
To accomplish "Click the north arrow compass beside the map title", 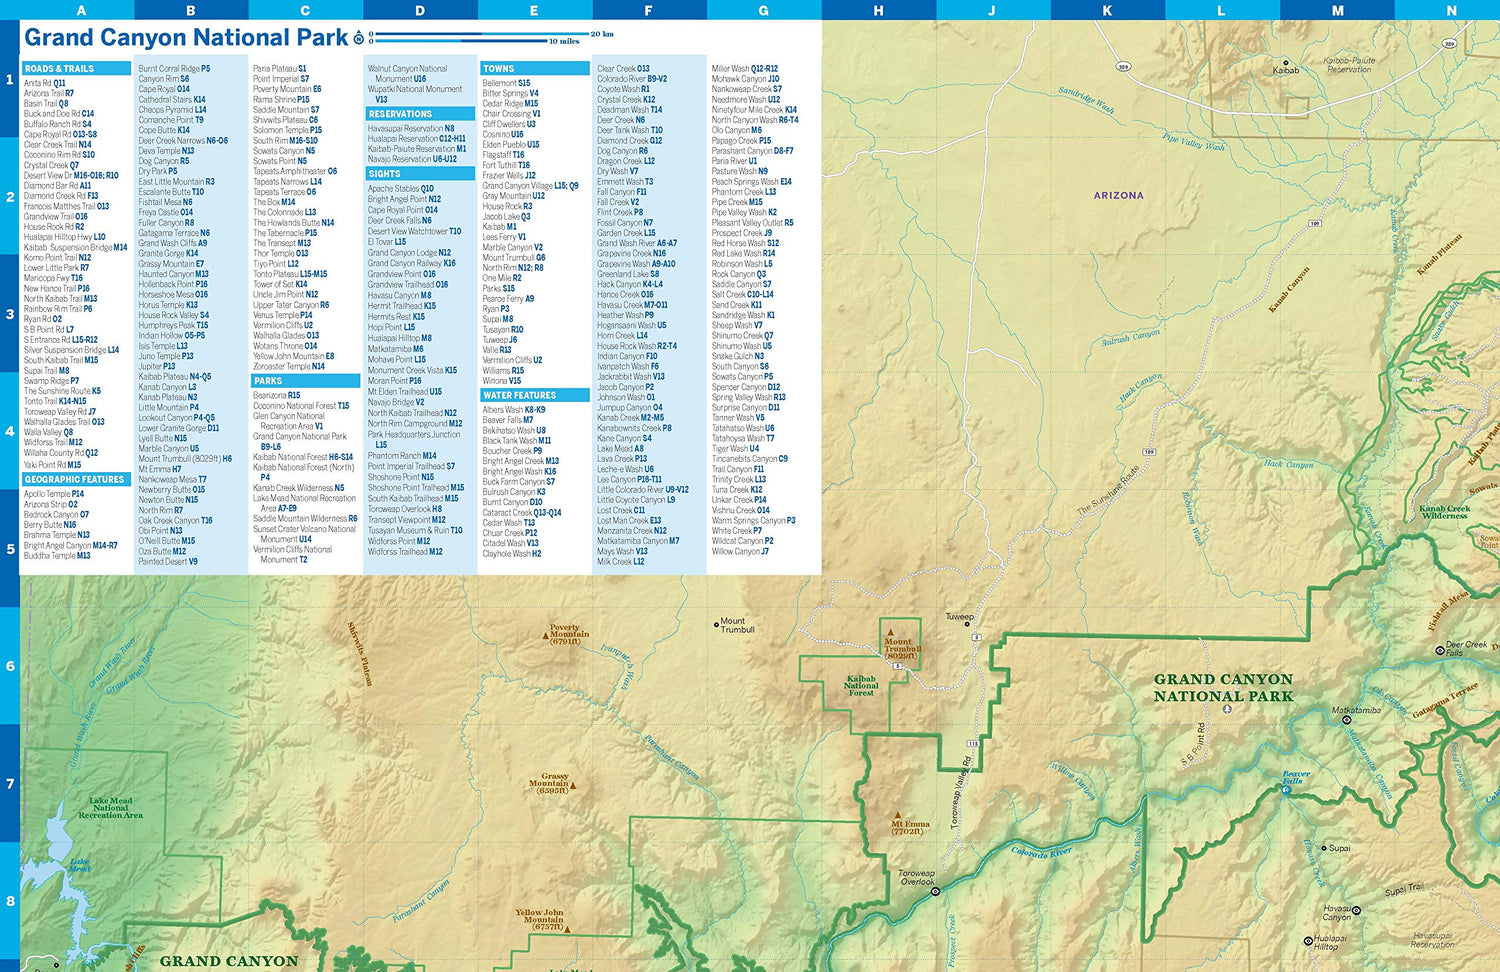I will coord(359,38).
